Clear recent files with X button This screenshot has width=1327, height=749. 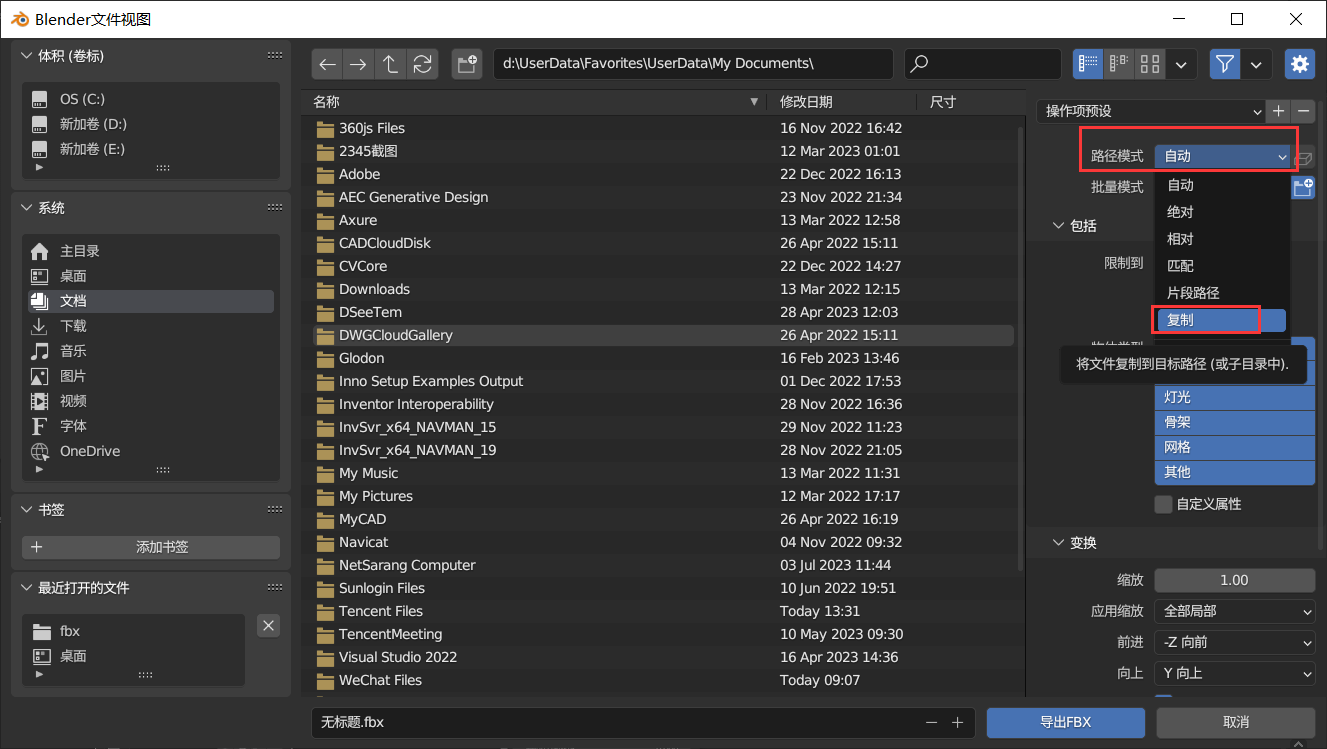268,626
